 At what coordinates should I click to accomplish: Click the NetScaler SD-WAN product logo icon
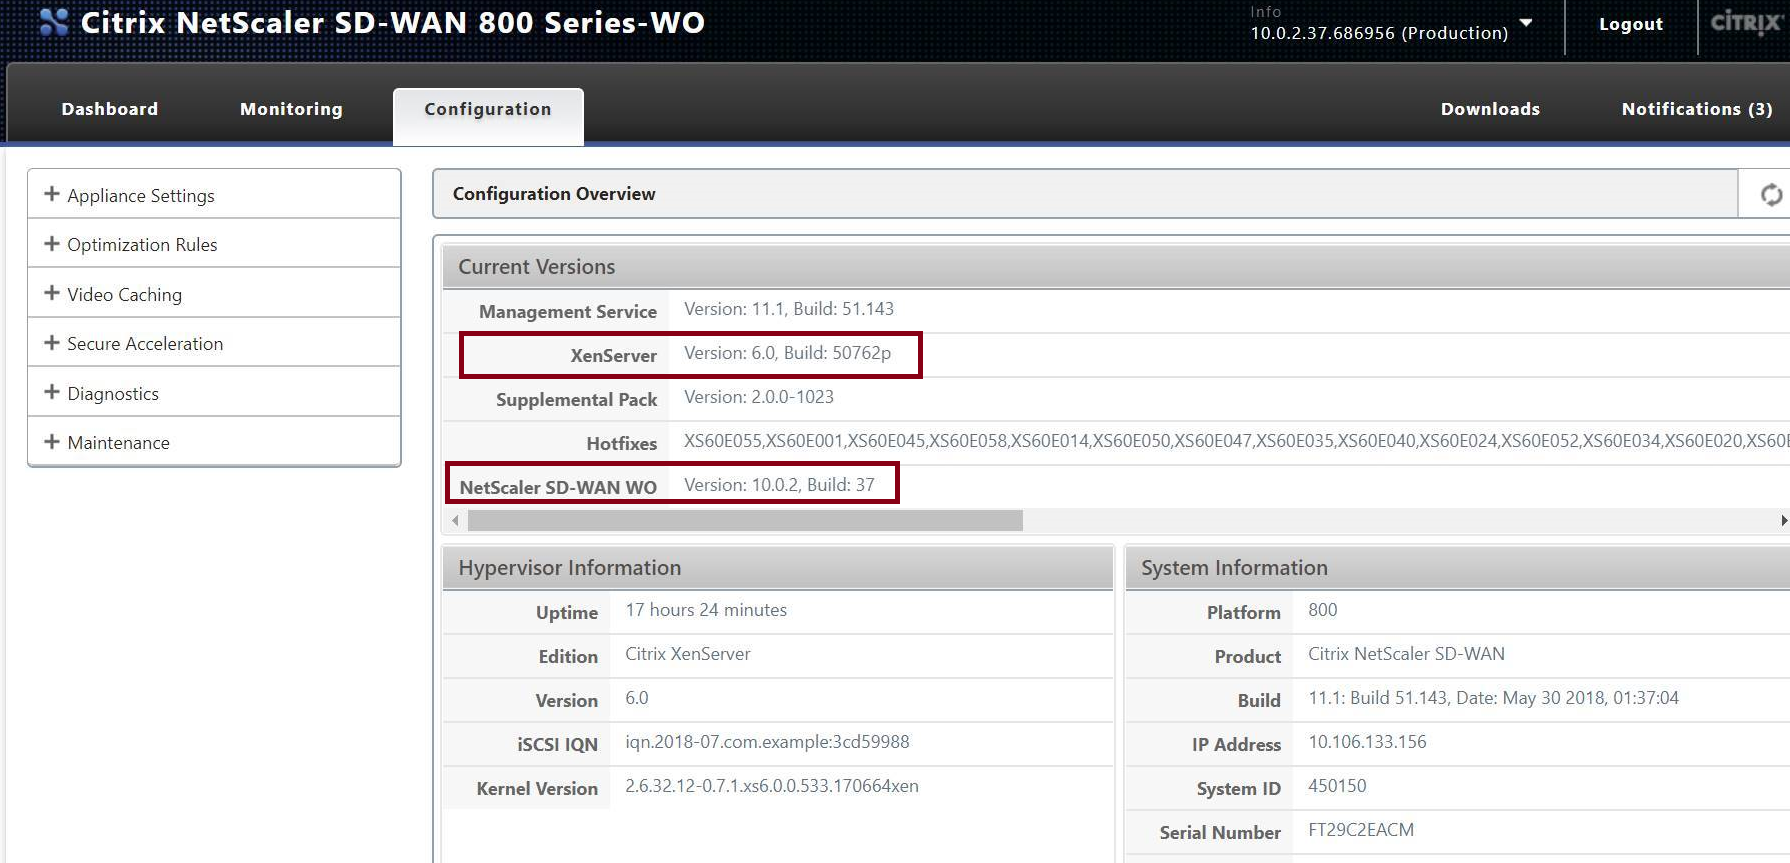pyautogui.click(x=54, y=21)
